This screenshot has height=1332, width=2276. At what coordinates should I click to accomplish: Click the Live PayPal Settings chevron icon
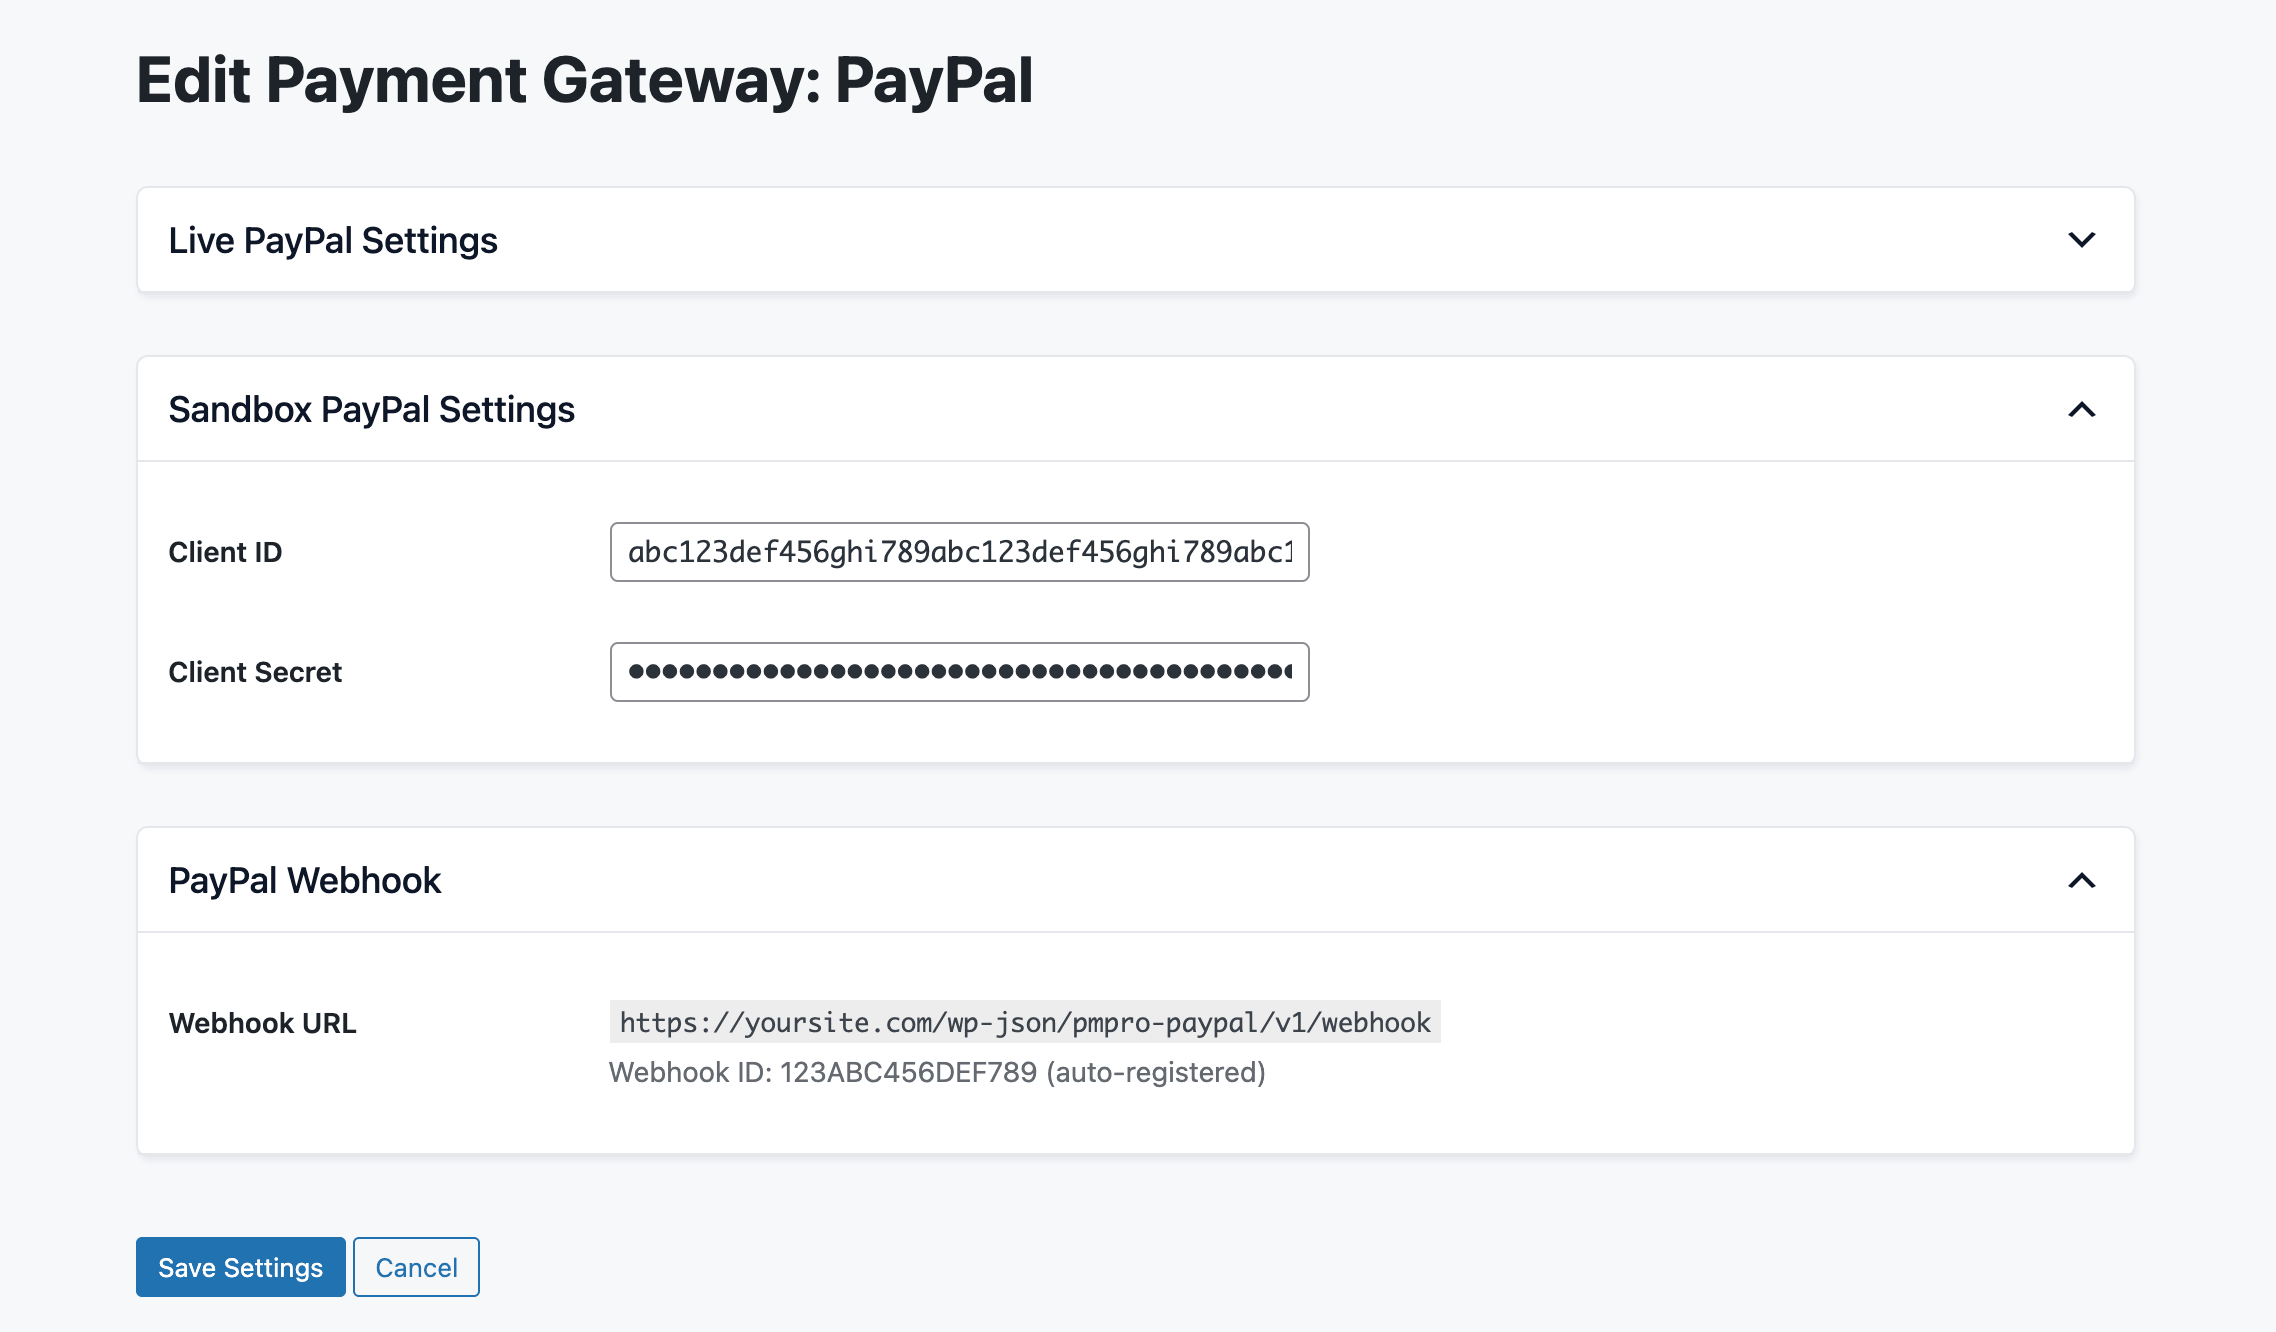pos(2084,240)
